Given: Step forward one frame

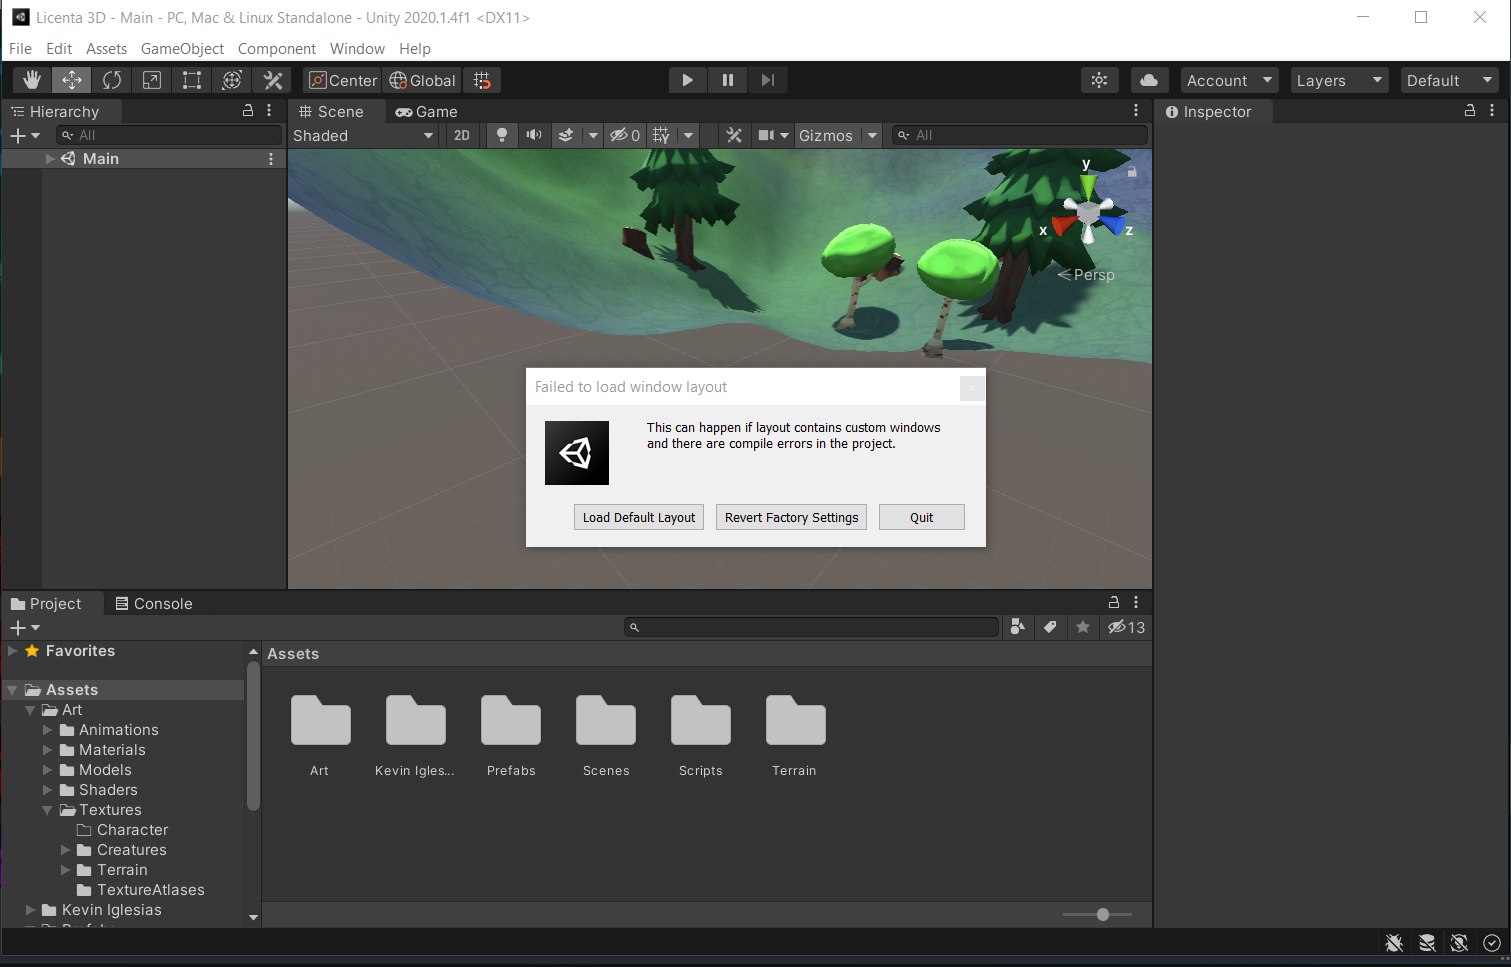Looking at the screenshot, I should [767, 80].
